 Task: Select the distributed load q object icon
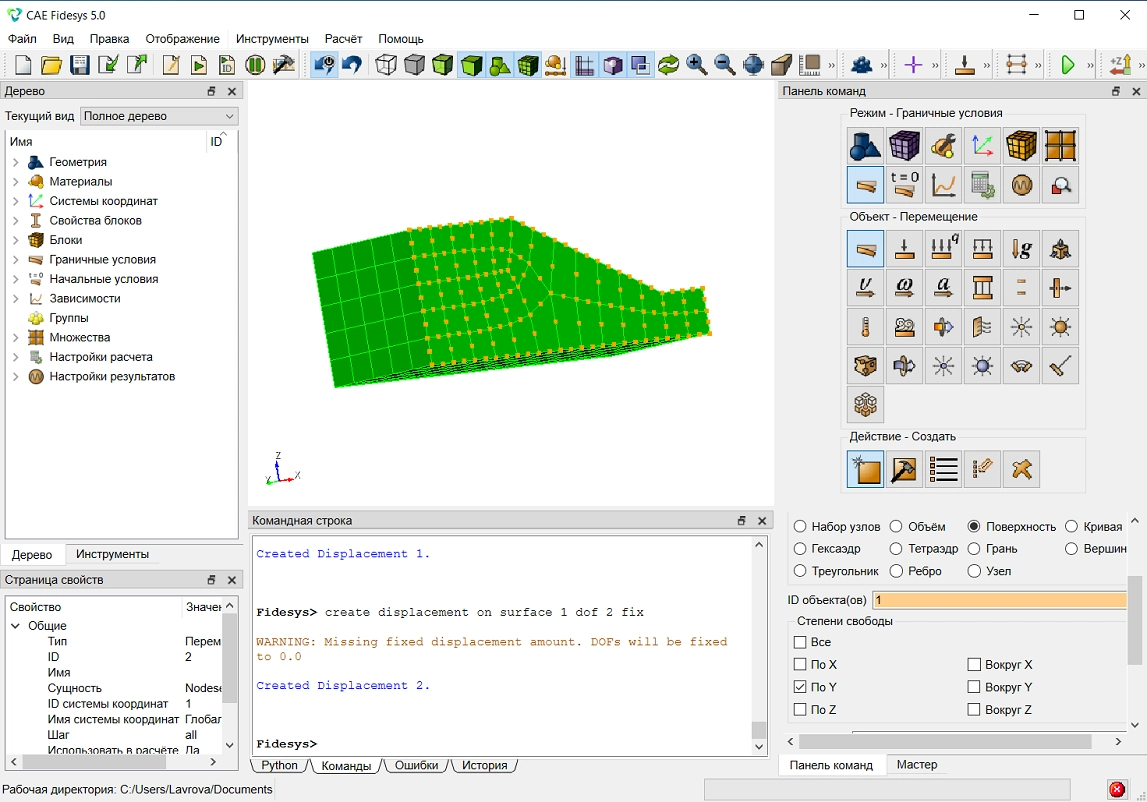(x=944, y=249)
